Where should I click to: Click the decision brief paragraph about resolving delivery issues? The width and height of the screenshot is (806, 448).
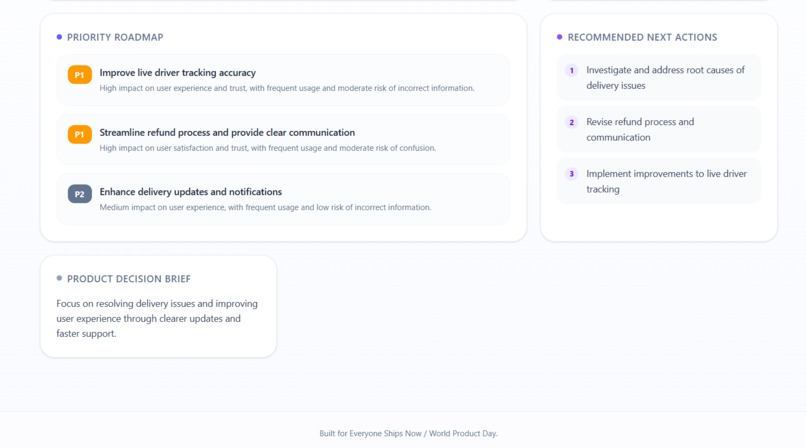click(157, 319)
